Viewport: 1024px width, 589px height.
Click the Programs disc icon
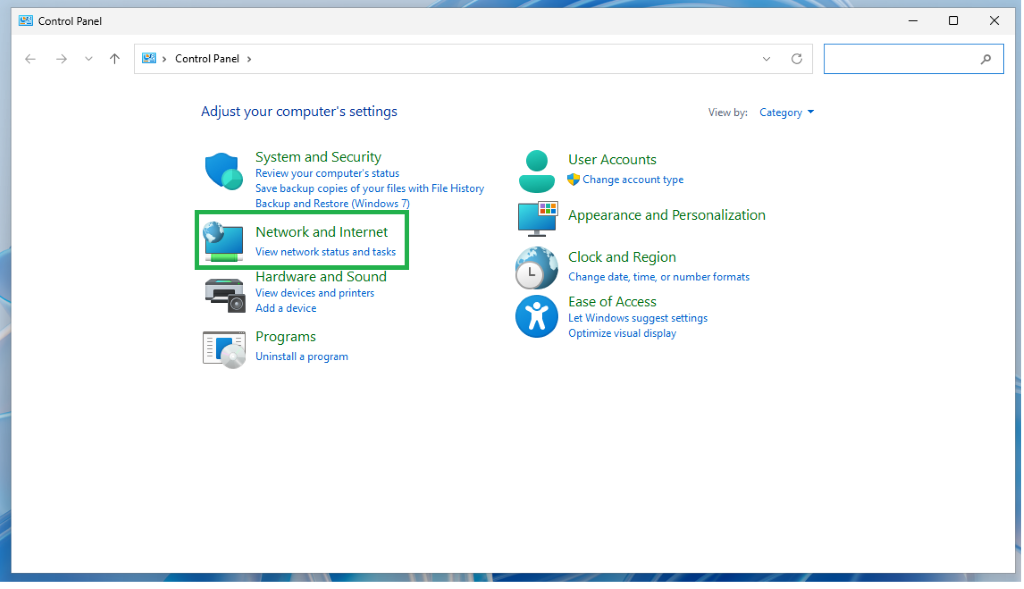224,349
